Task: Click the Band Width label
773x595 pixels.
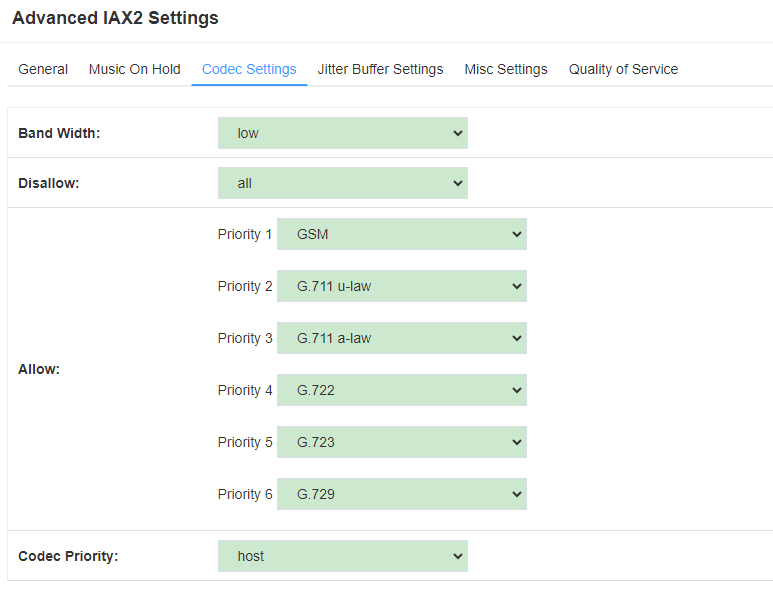Action: [59, 133]
